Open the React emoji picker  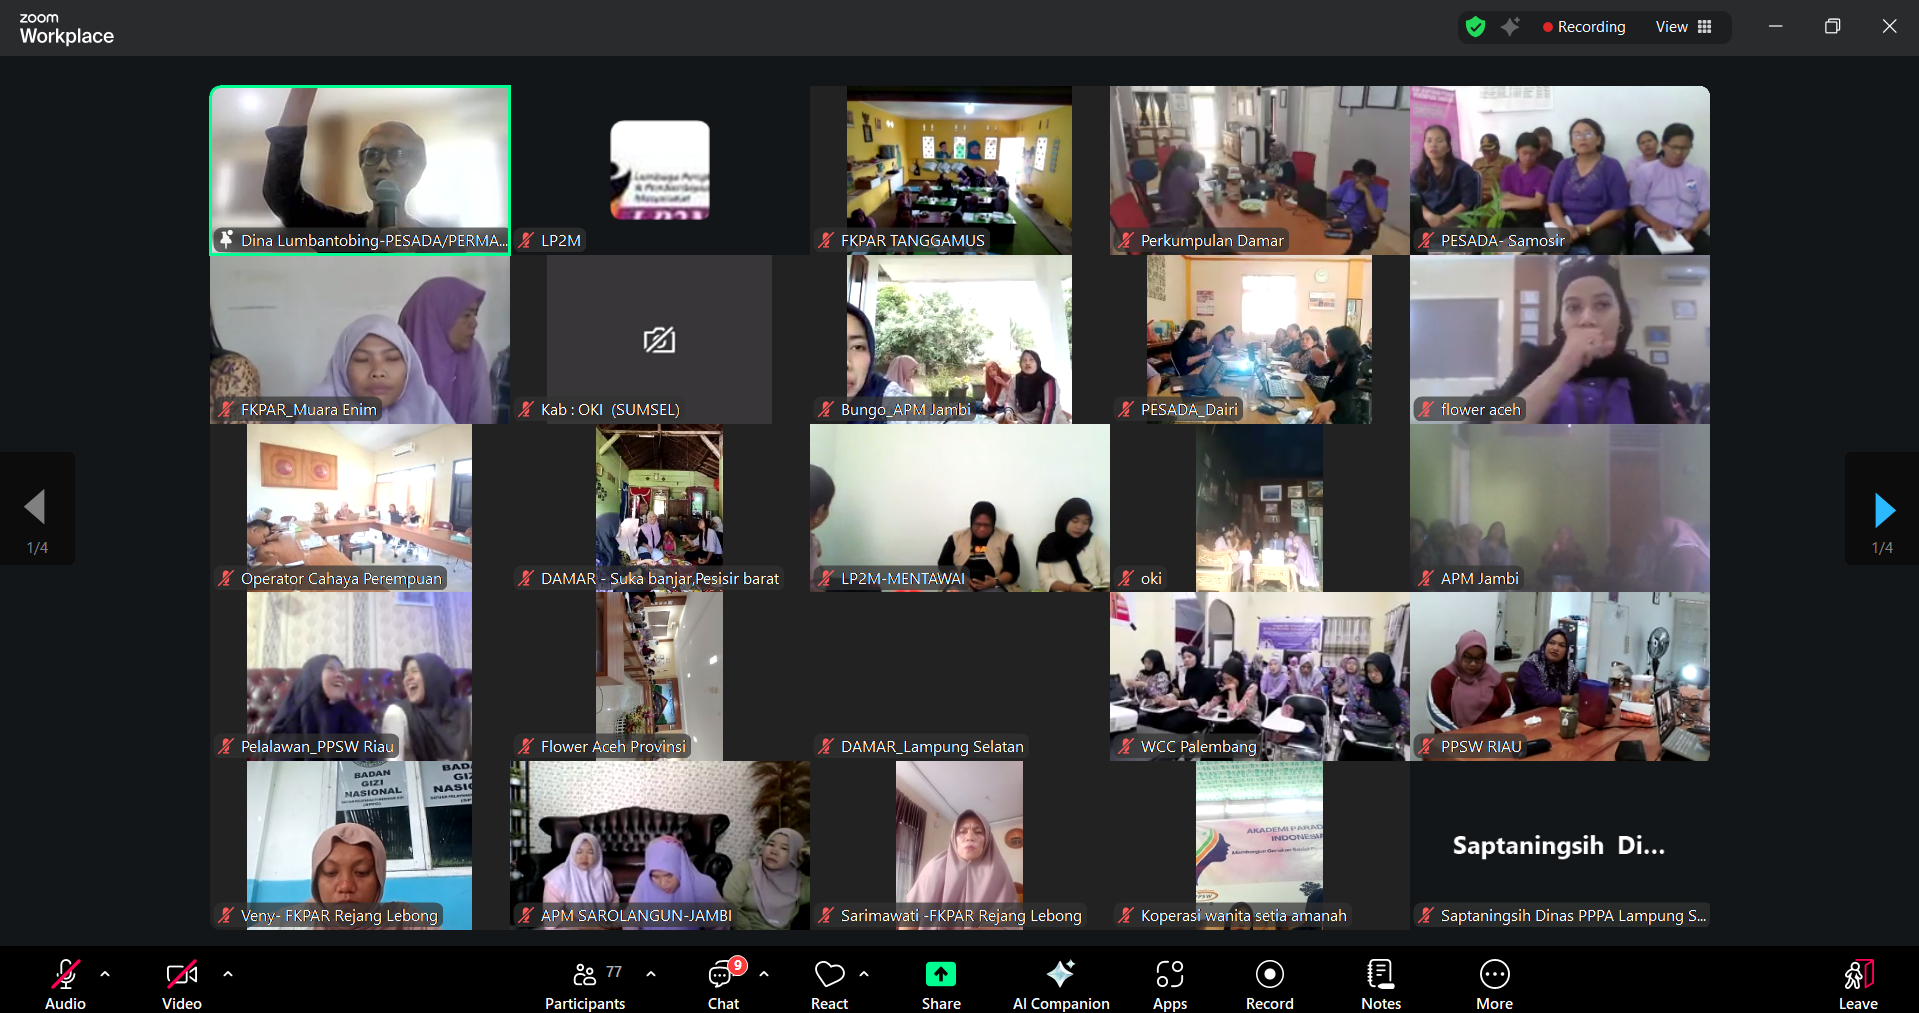coord(829,975)
